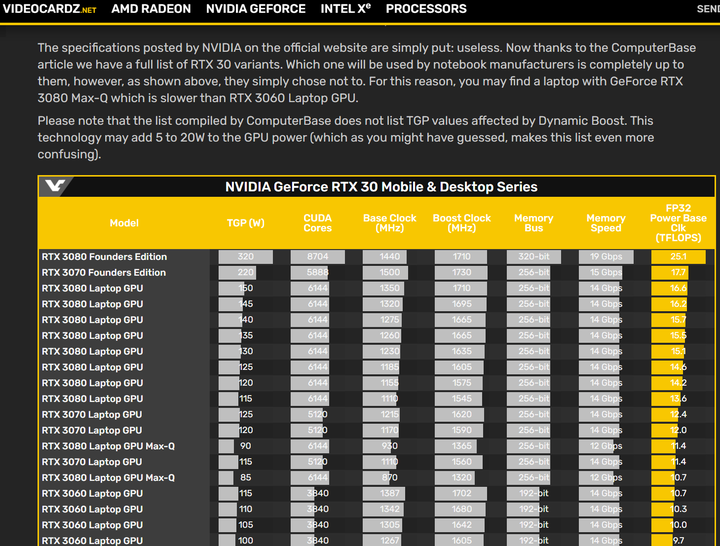Click the 1365 boost clock cell
The width and height of the screenshot is (720, 546).
(x=461, y=446)
